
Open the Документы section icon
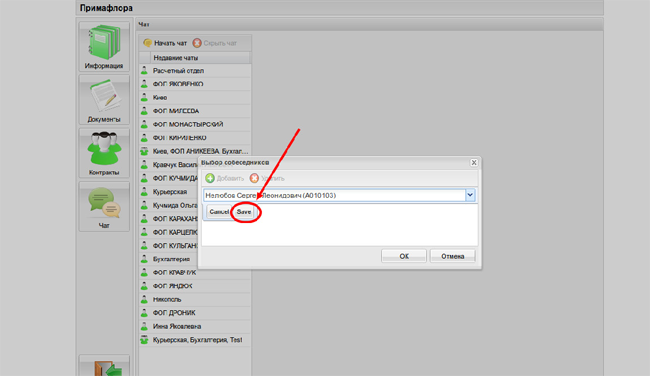tap(104, 99)
